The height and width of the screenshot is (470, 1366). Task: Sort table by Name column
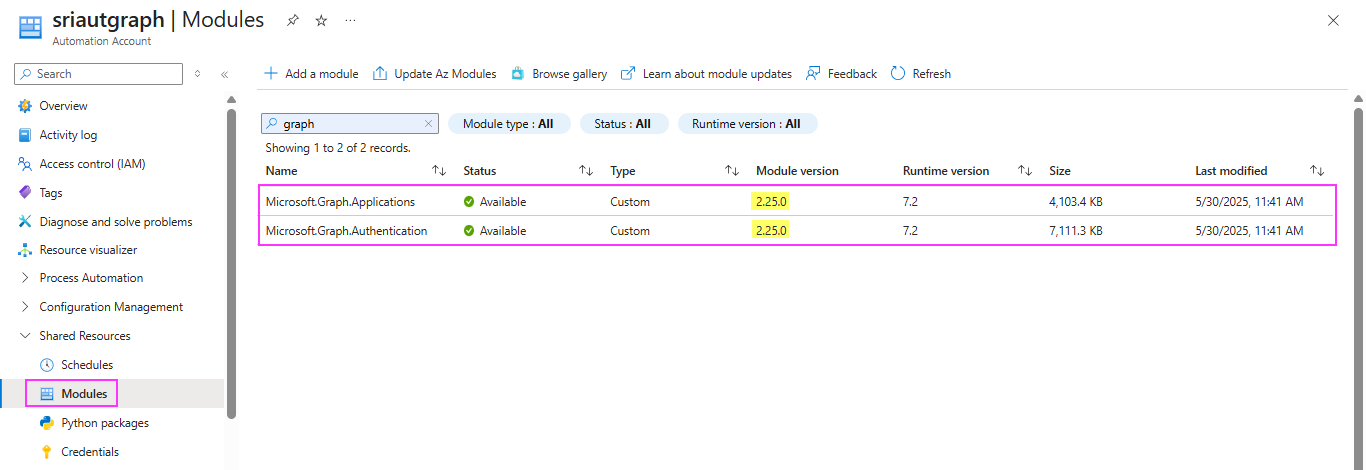pos(439,171)
